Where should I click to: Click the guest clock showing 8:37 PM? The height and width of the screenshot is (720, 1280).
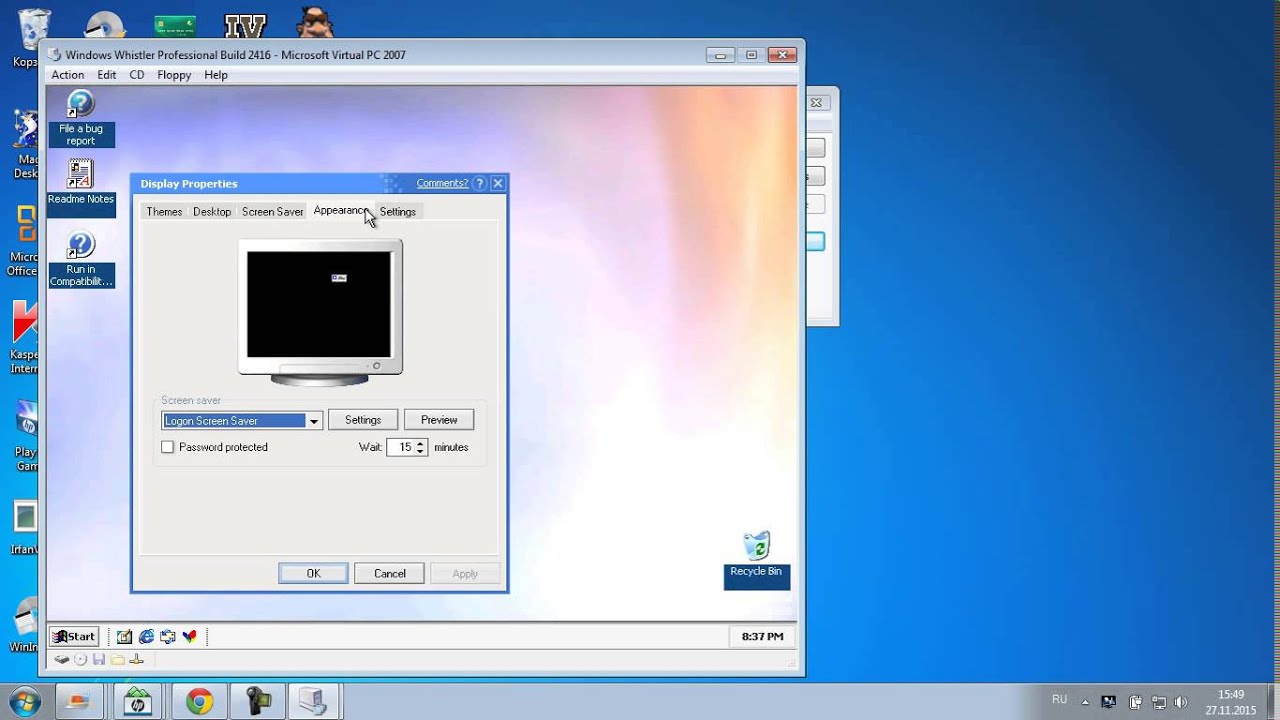763,636
